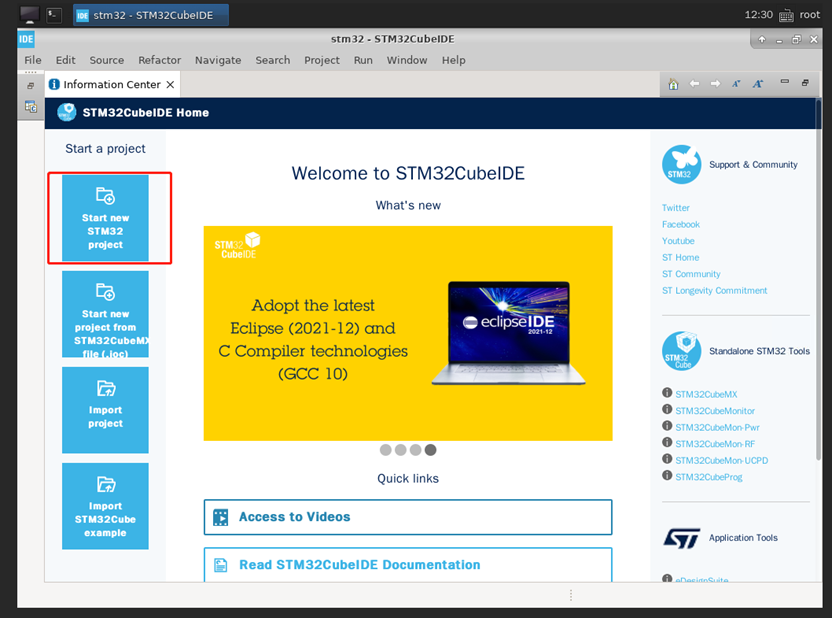Maximize the Information Center view panel
832x618 pixels.
[805, 82]
